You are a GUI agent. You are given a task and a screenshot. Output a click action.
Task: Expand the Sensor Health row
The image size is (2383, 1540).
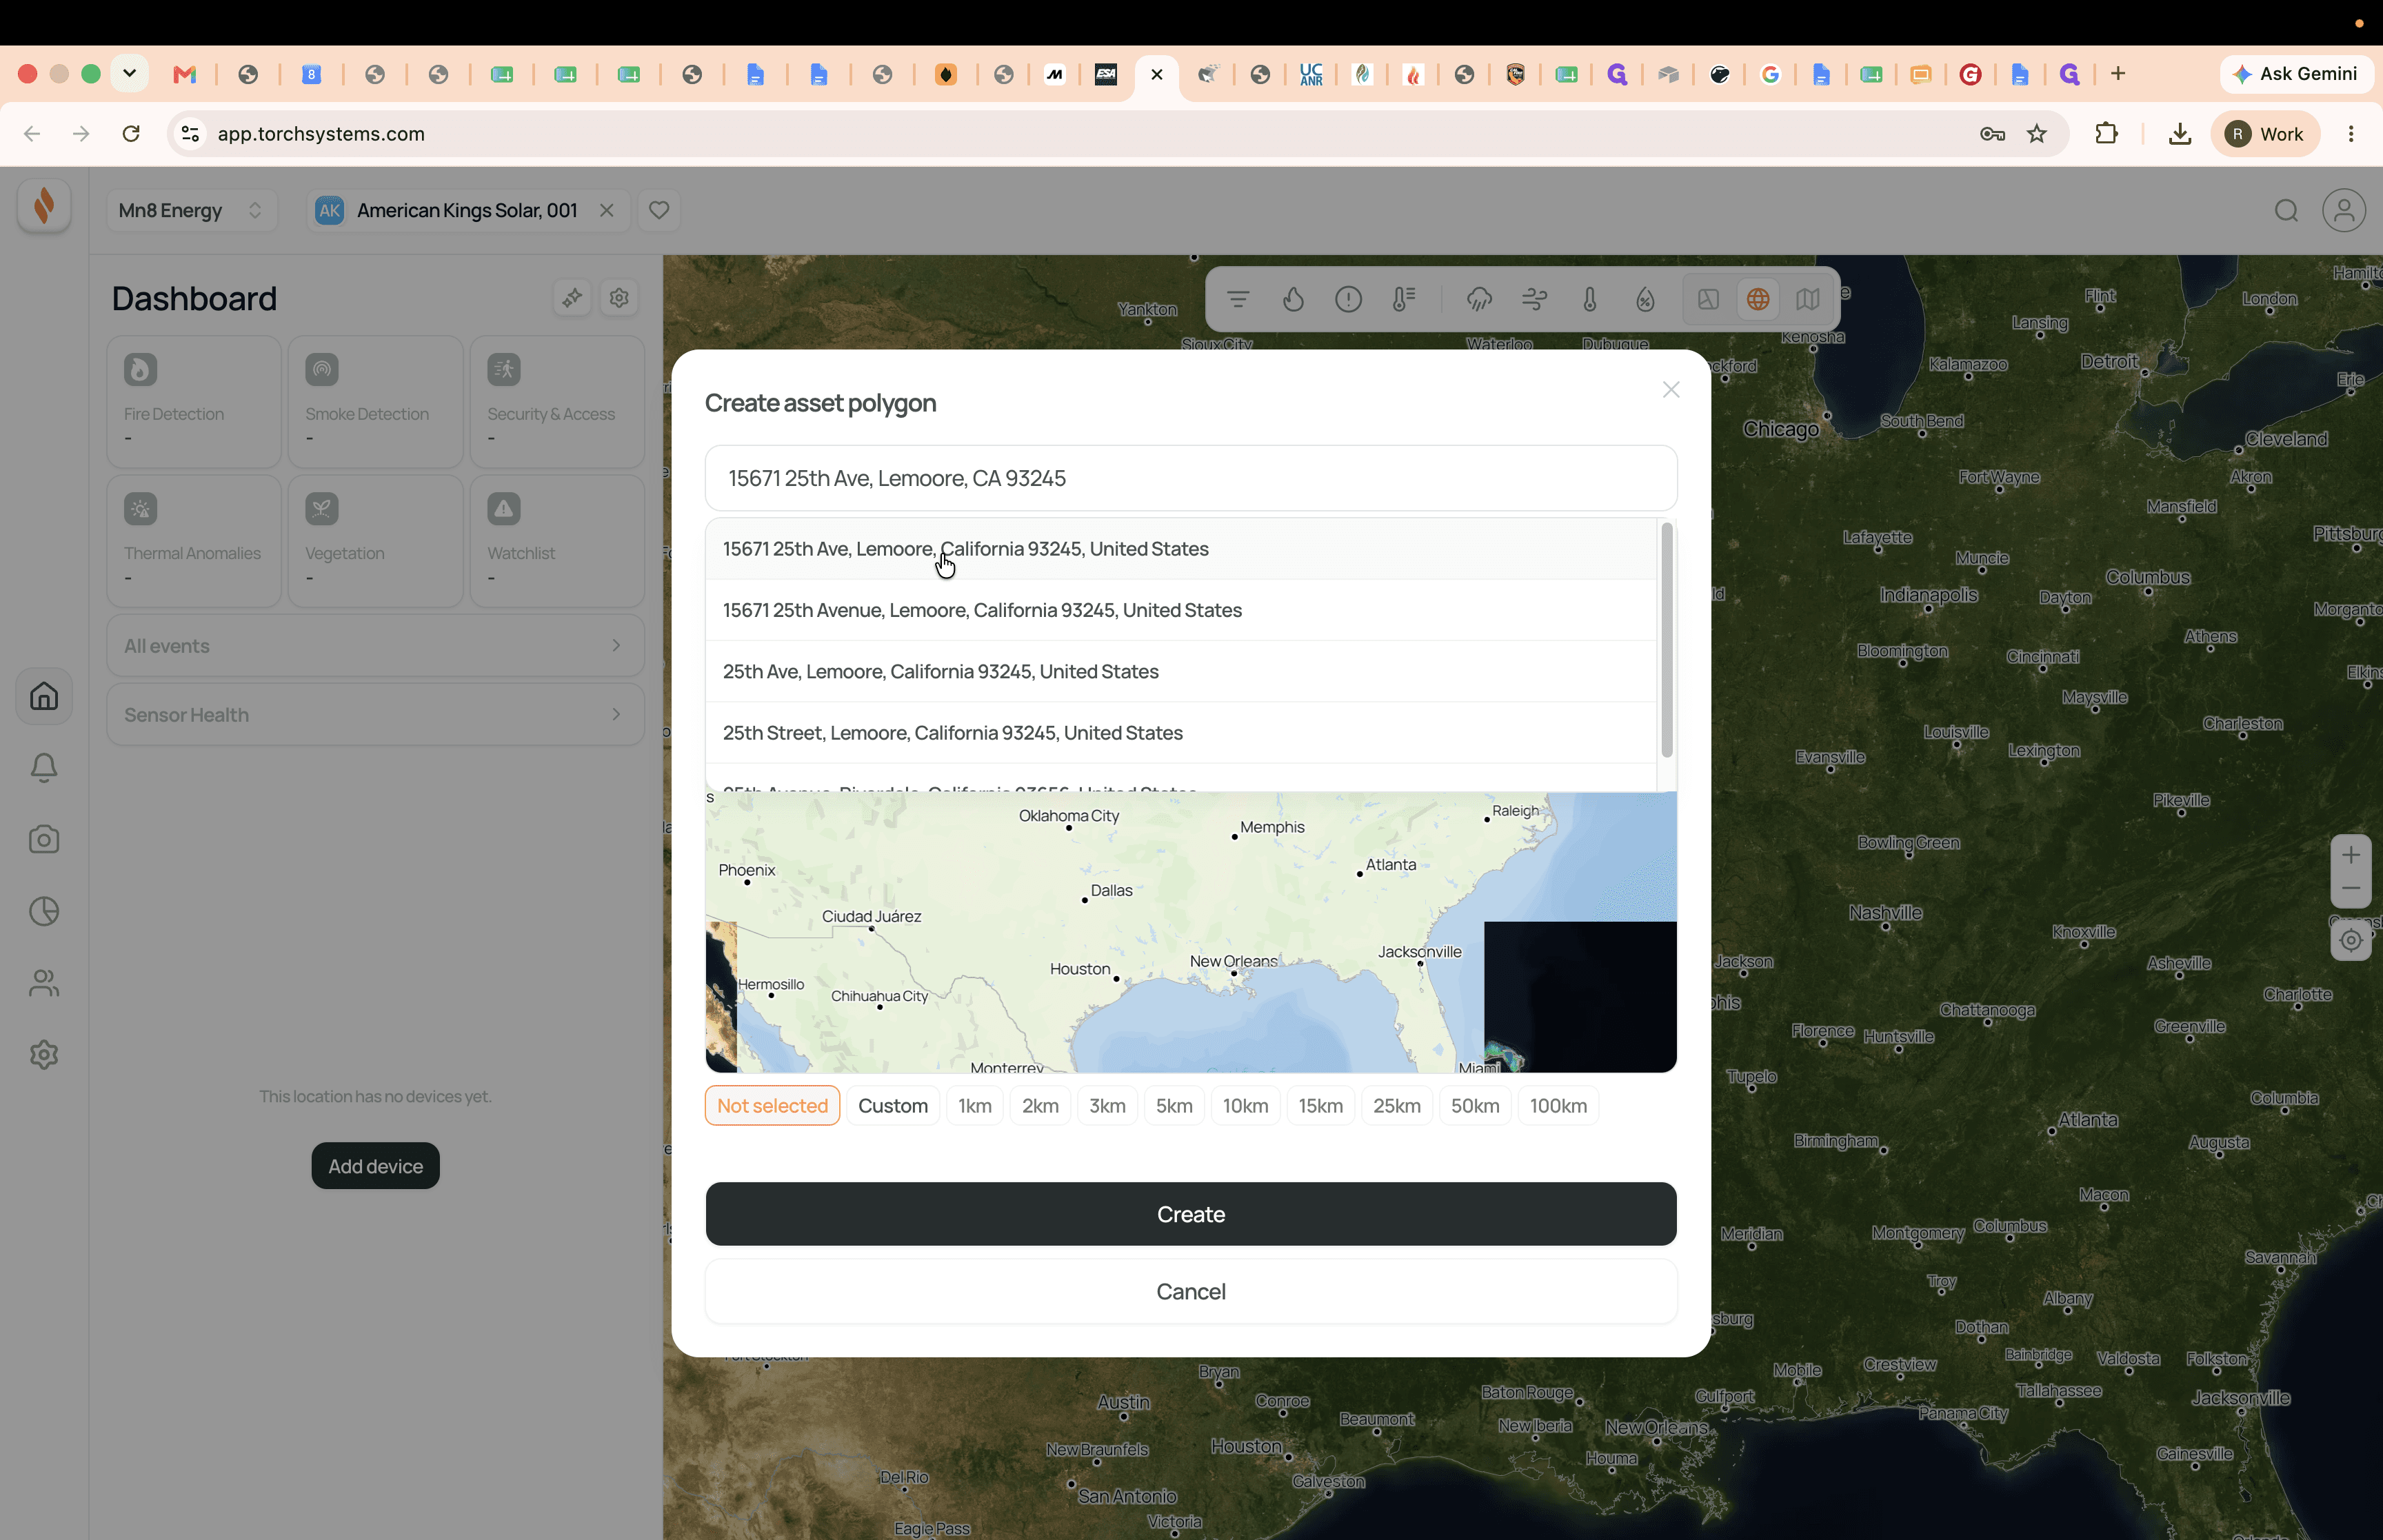tap(375, 715)
